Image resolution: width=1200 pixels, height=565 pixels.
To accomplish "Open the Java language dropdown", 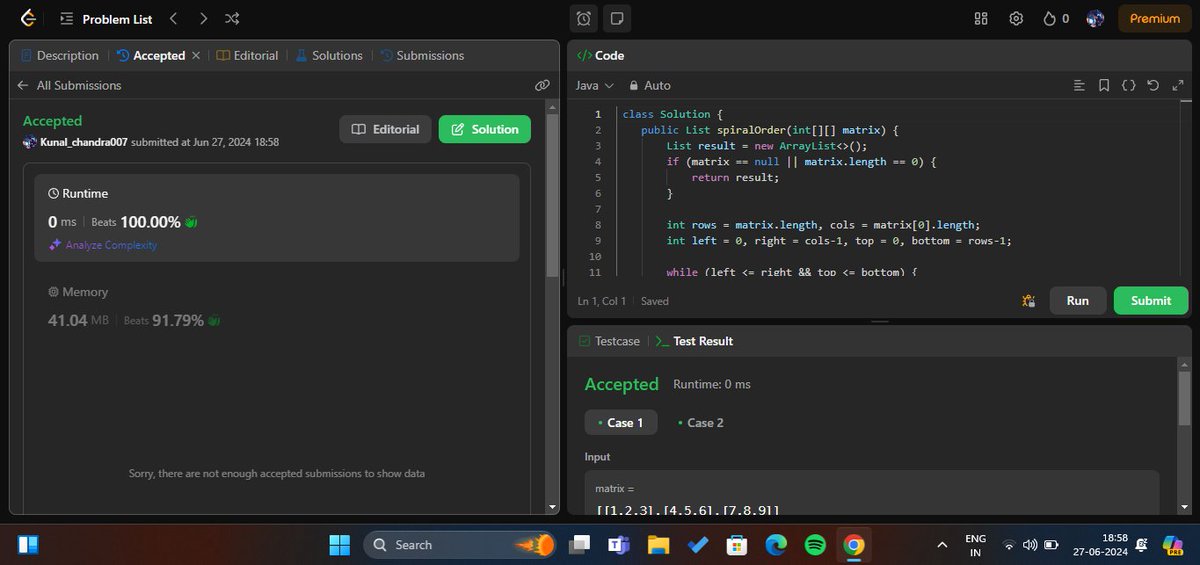I will point(595,86).
